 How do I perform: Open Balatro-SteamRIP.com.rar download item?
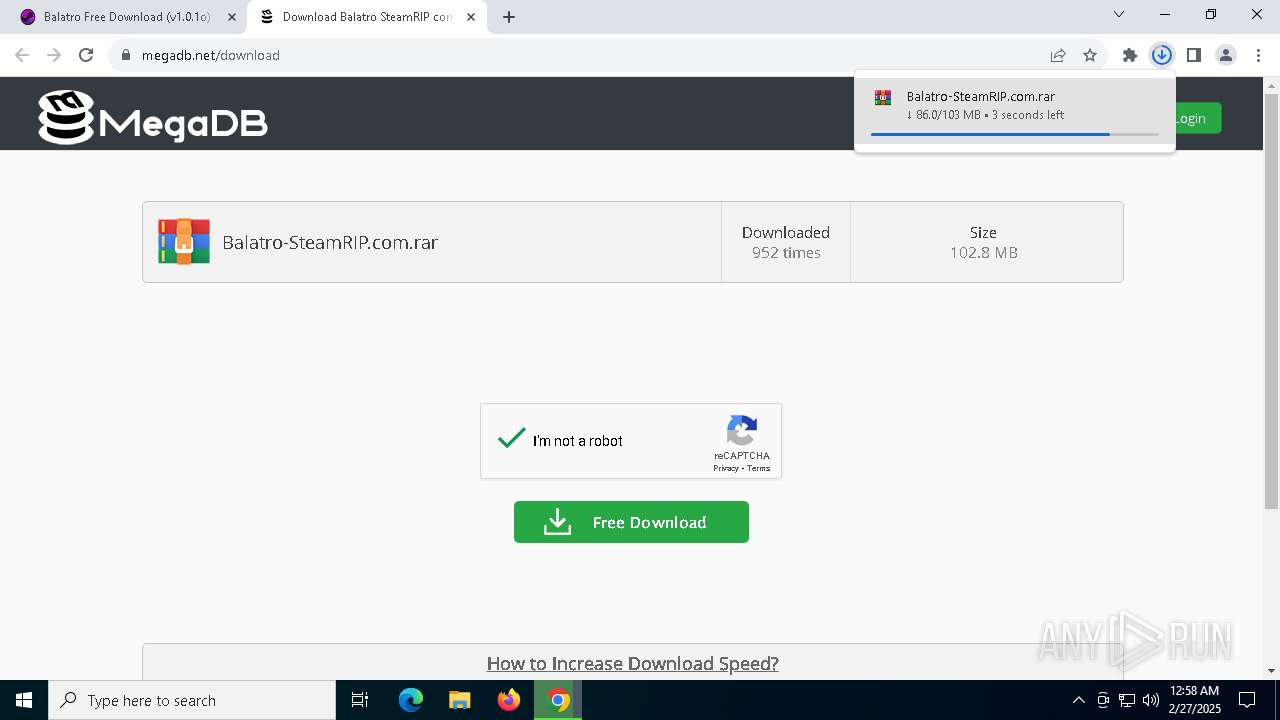pos(1015,112)
